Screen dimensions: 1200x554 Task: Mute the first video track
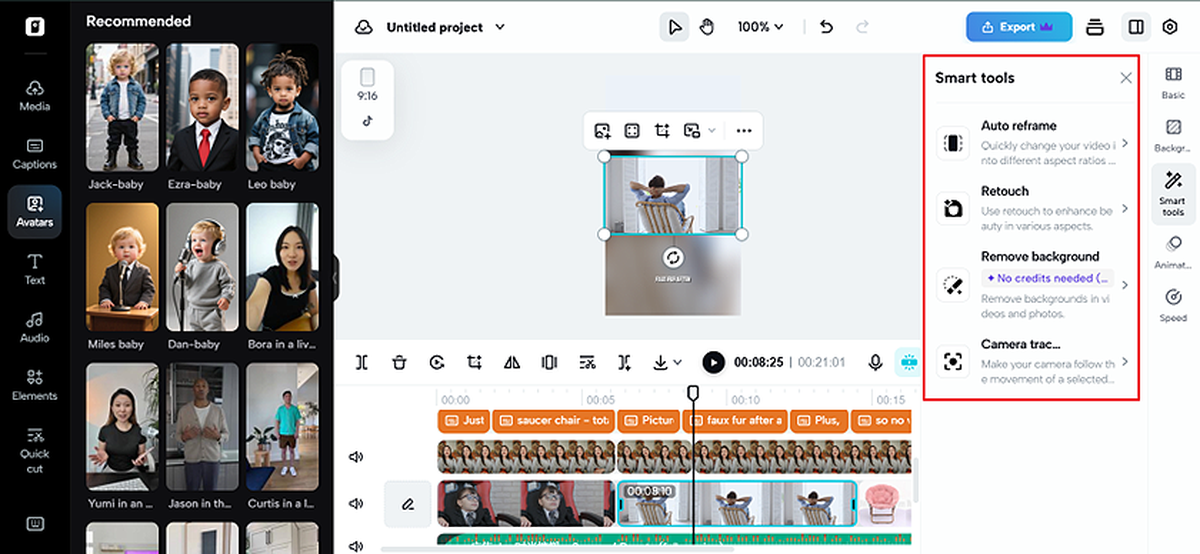click(x=356, y=457)
